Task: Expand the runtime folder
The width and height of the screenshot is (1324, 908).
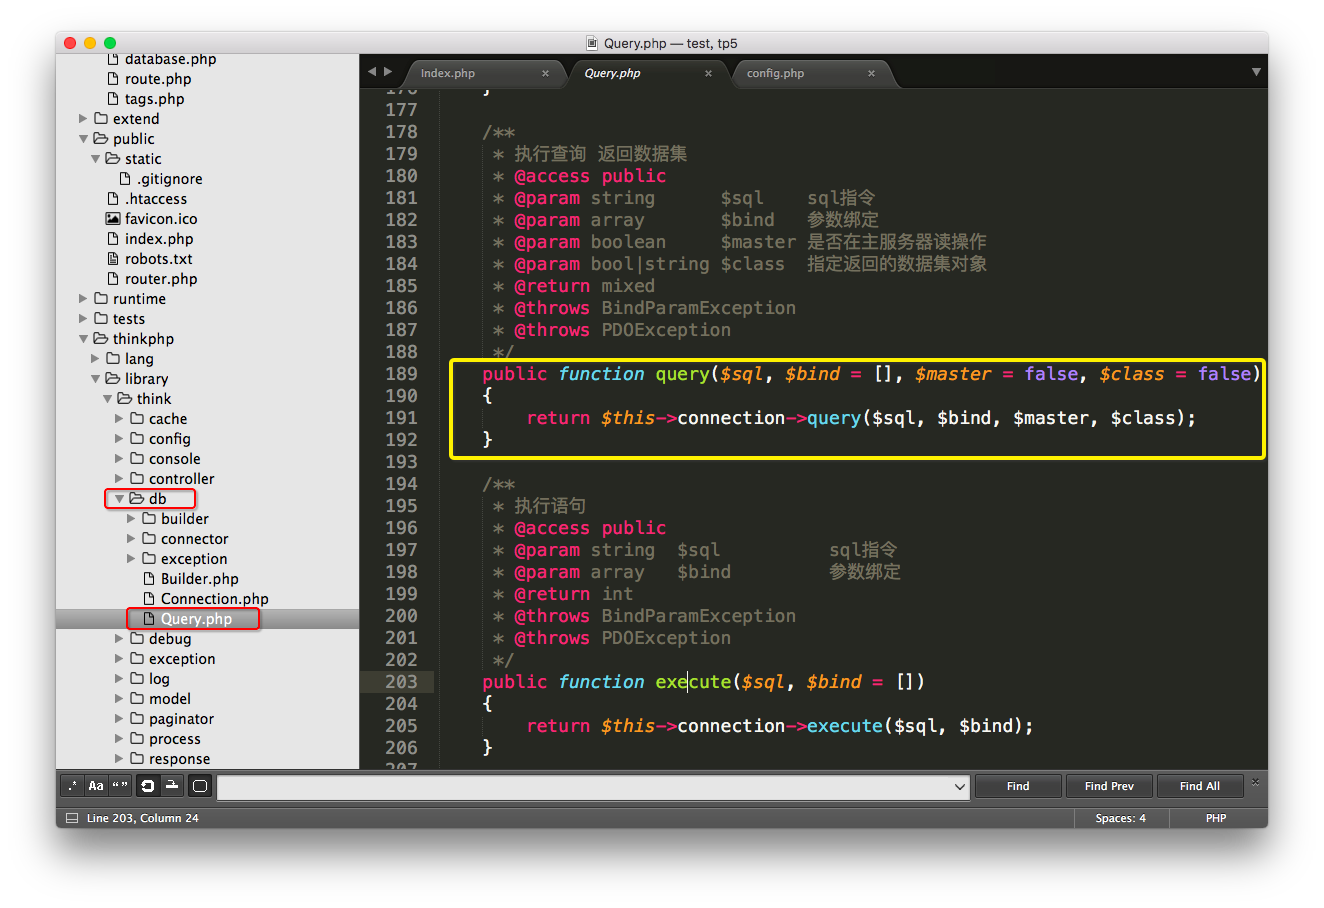Action: [x=84, y=298]
